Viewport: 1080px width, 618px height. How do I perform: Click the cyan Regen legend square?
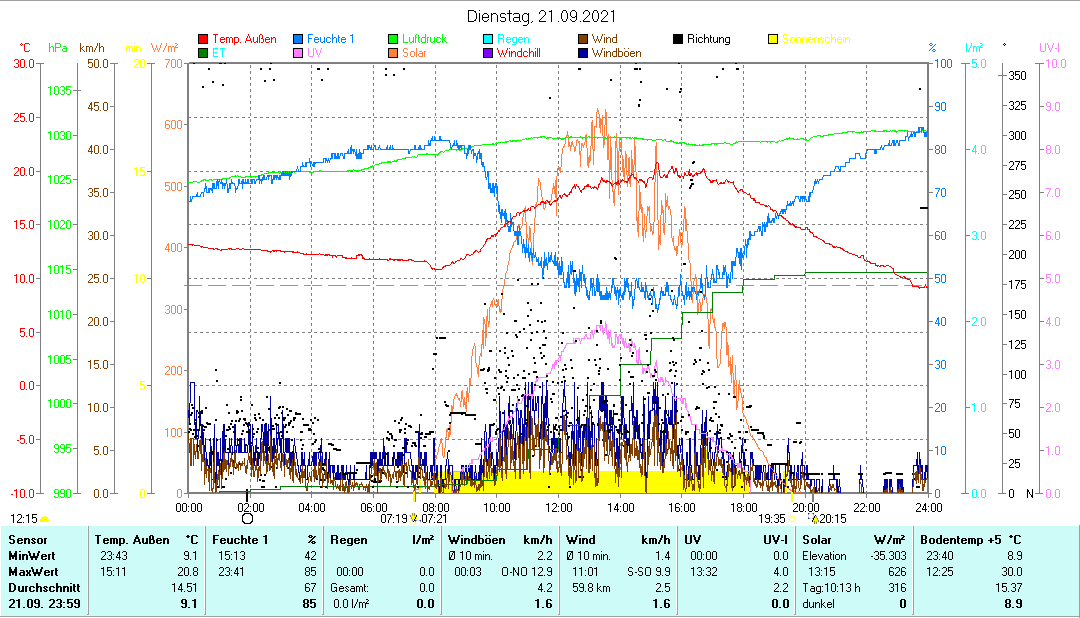pyautogui.click(x=488, y=40)
